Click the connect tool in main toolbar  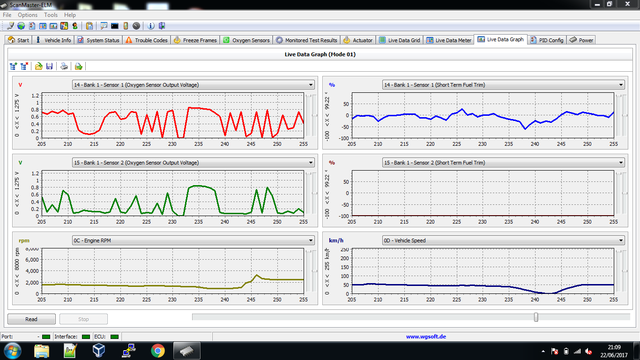pos(10,26)
